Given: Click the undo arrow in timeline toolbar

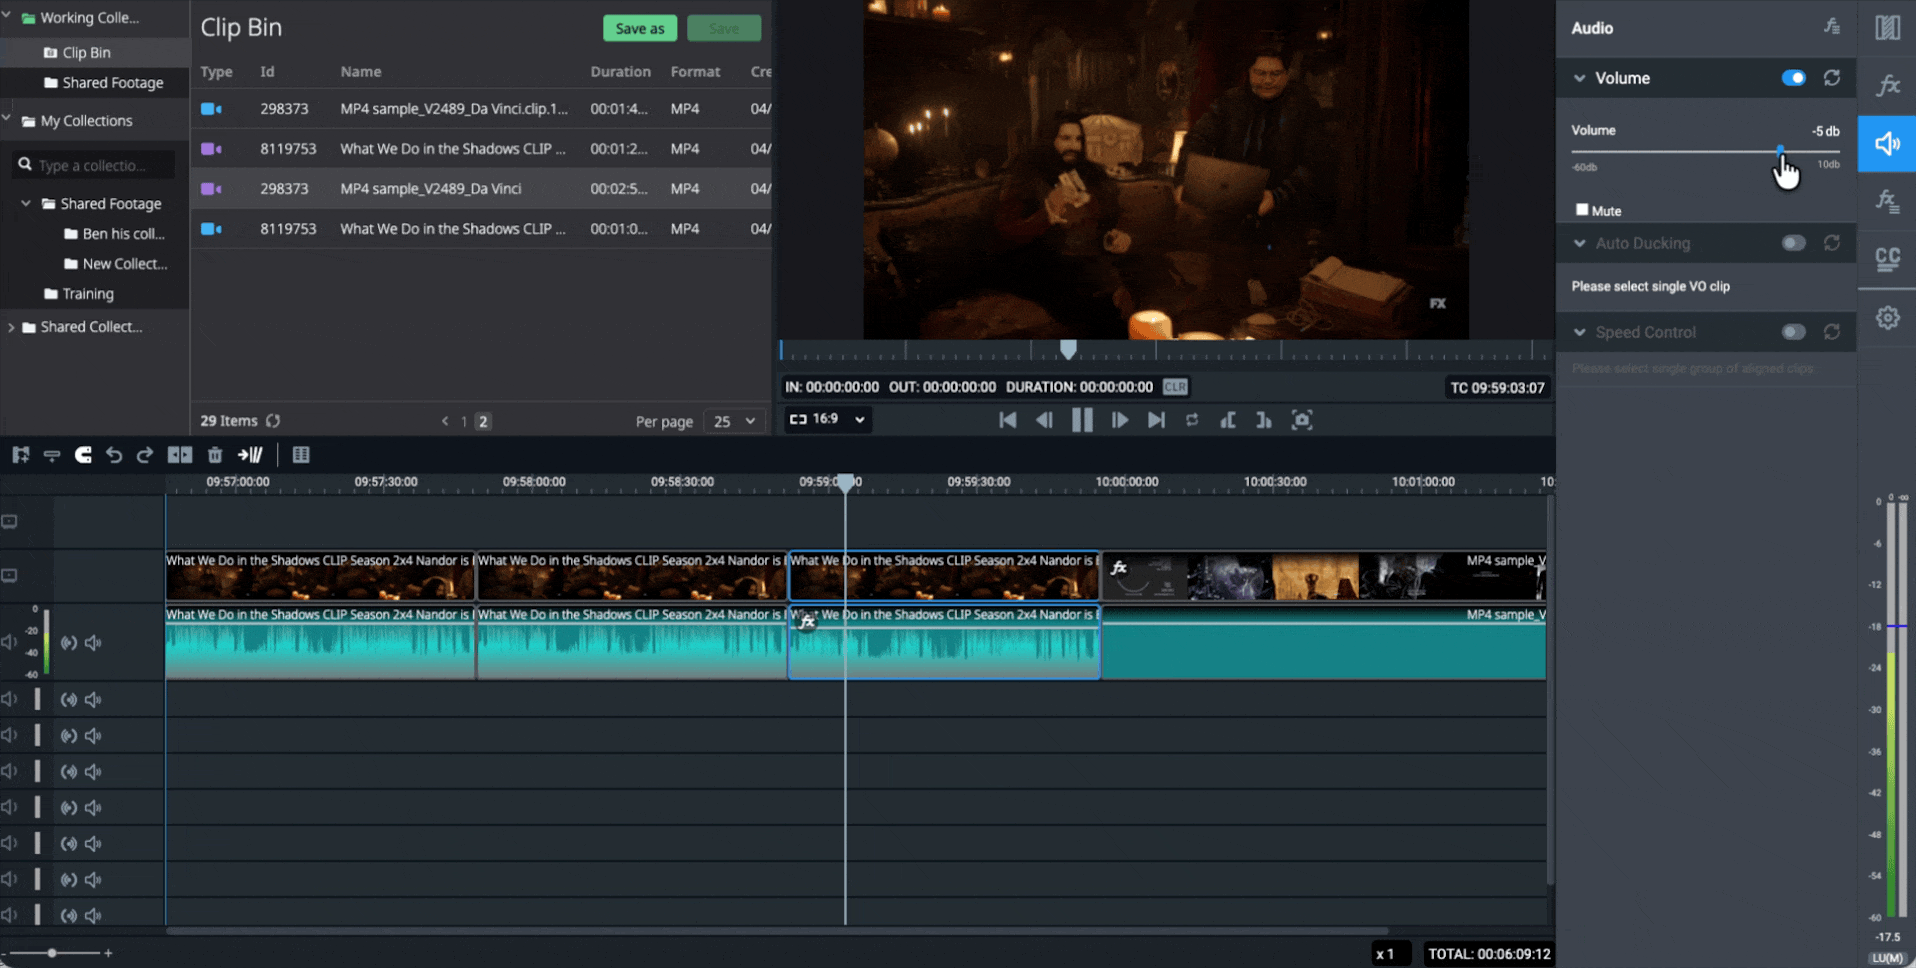Looking at the screenshot, I should pyautogui.click(x=114, y=455).
